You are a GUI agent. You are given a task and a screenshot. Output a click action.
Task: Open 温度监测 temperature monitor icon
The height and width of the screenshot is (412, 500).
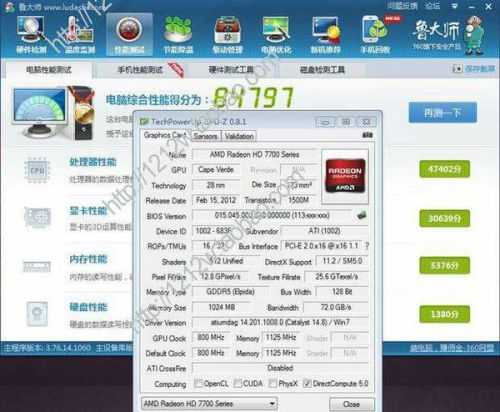point(79,35)
